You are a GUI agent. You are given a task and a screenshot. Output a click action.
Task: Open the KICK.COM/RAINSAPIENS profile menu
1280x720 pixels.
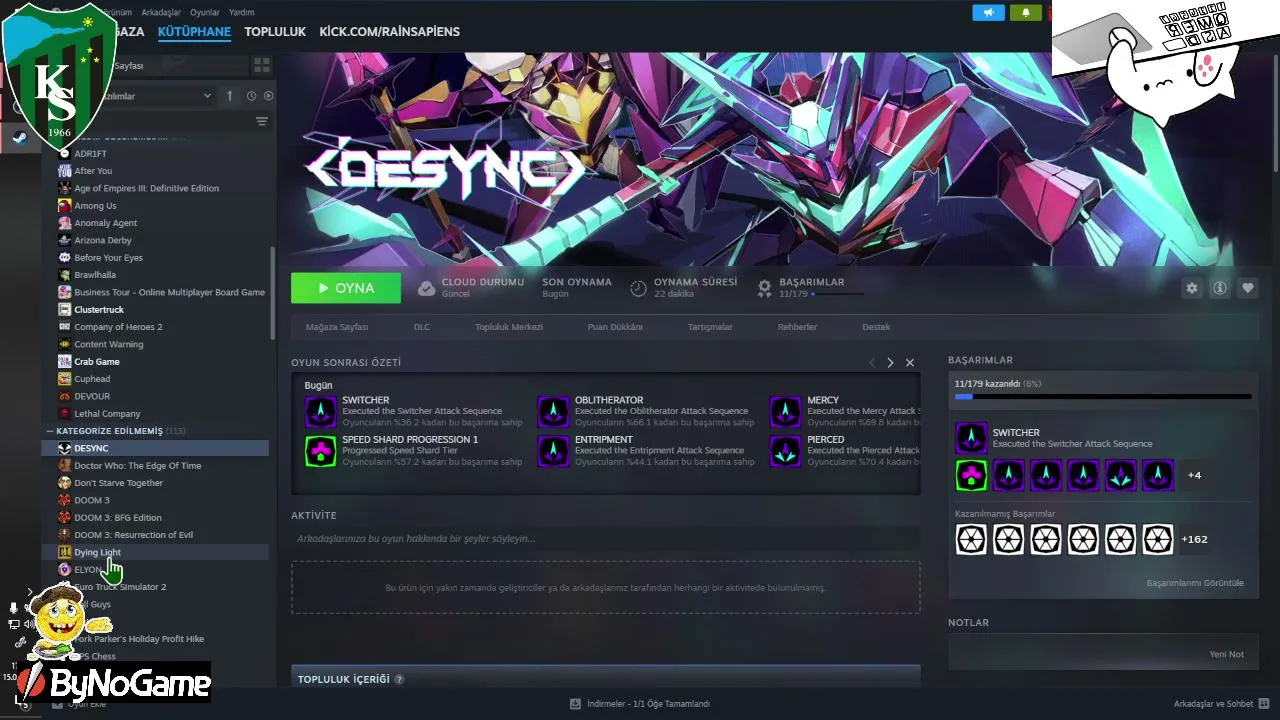coord(390,32)
